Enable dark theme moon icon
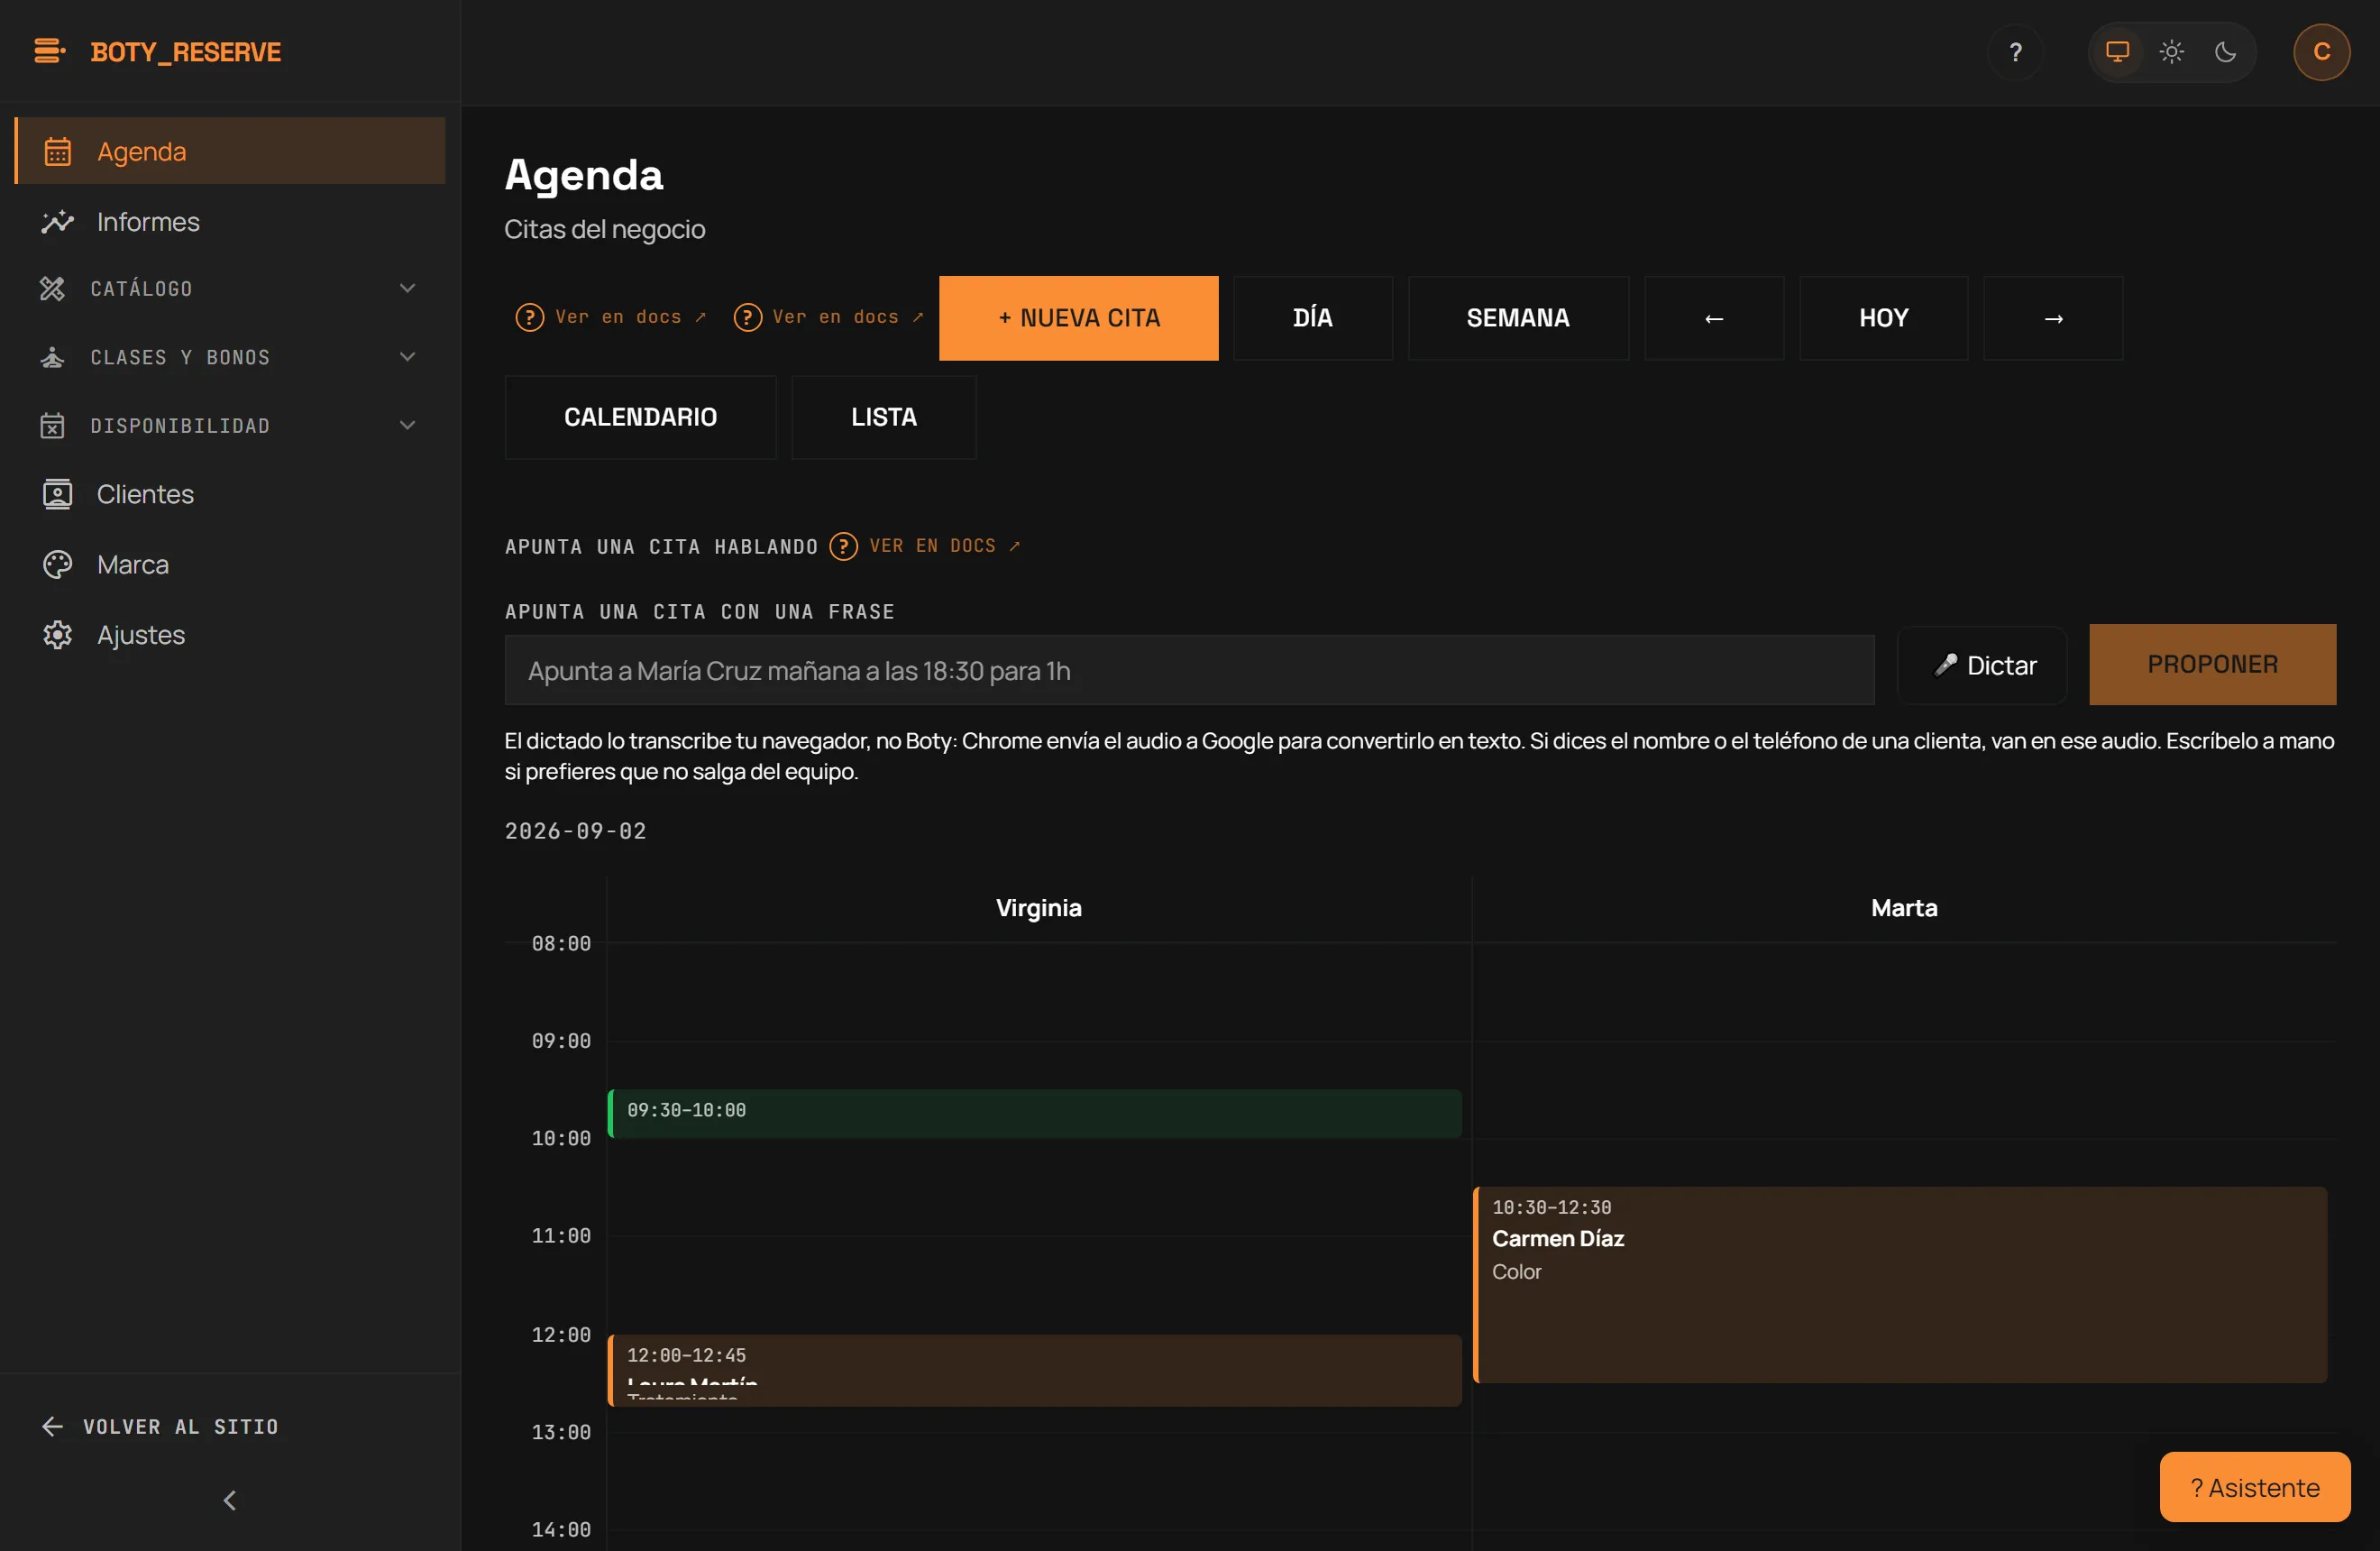Screen dimensions: 2380x1551 click(2225, 52)
